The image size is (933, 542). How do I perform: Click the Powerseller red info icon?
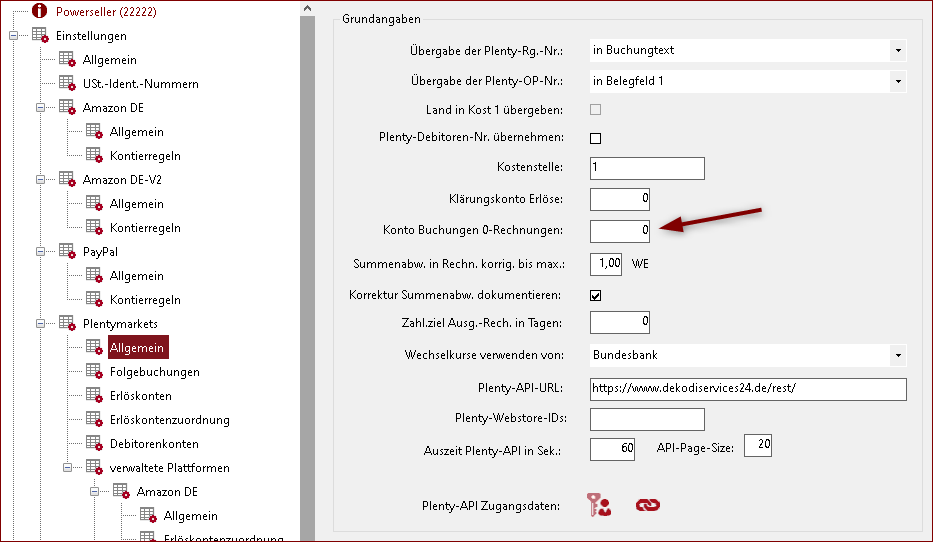click(39, 12)
